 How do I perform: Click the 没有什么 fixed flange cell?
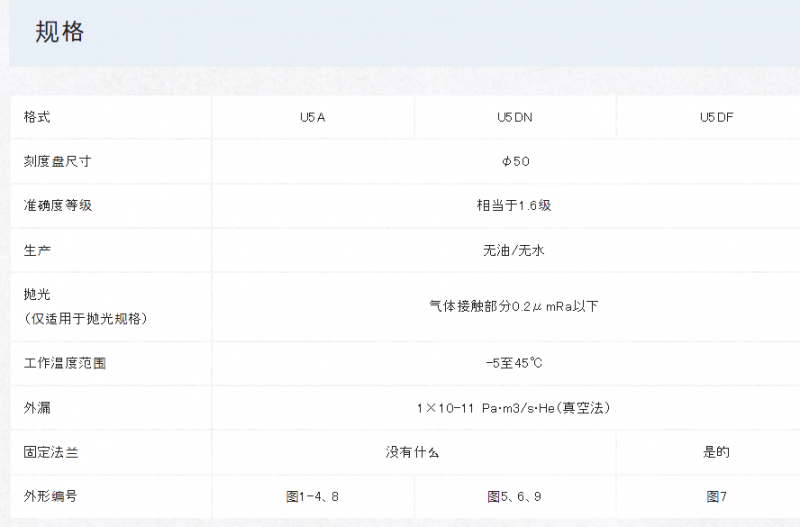click(x=412, y=452)
